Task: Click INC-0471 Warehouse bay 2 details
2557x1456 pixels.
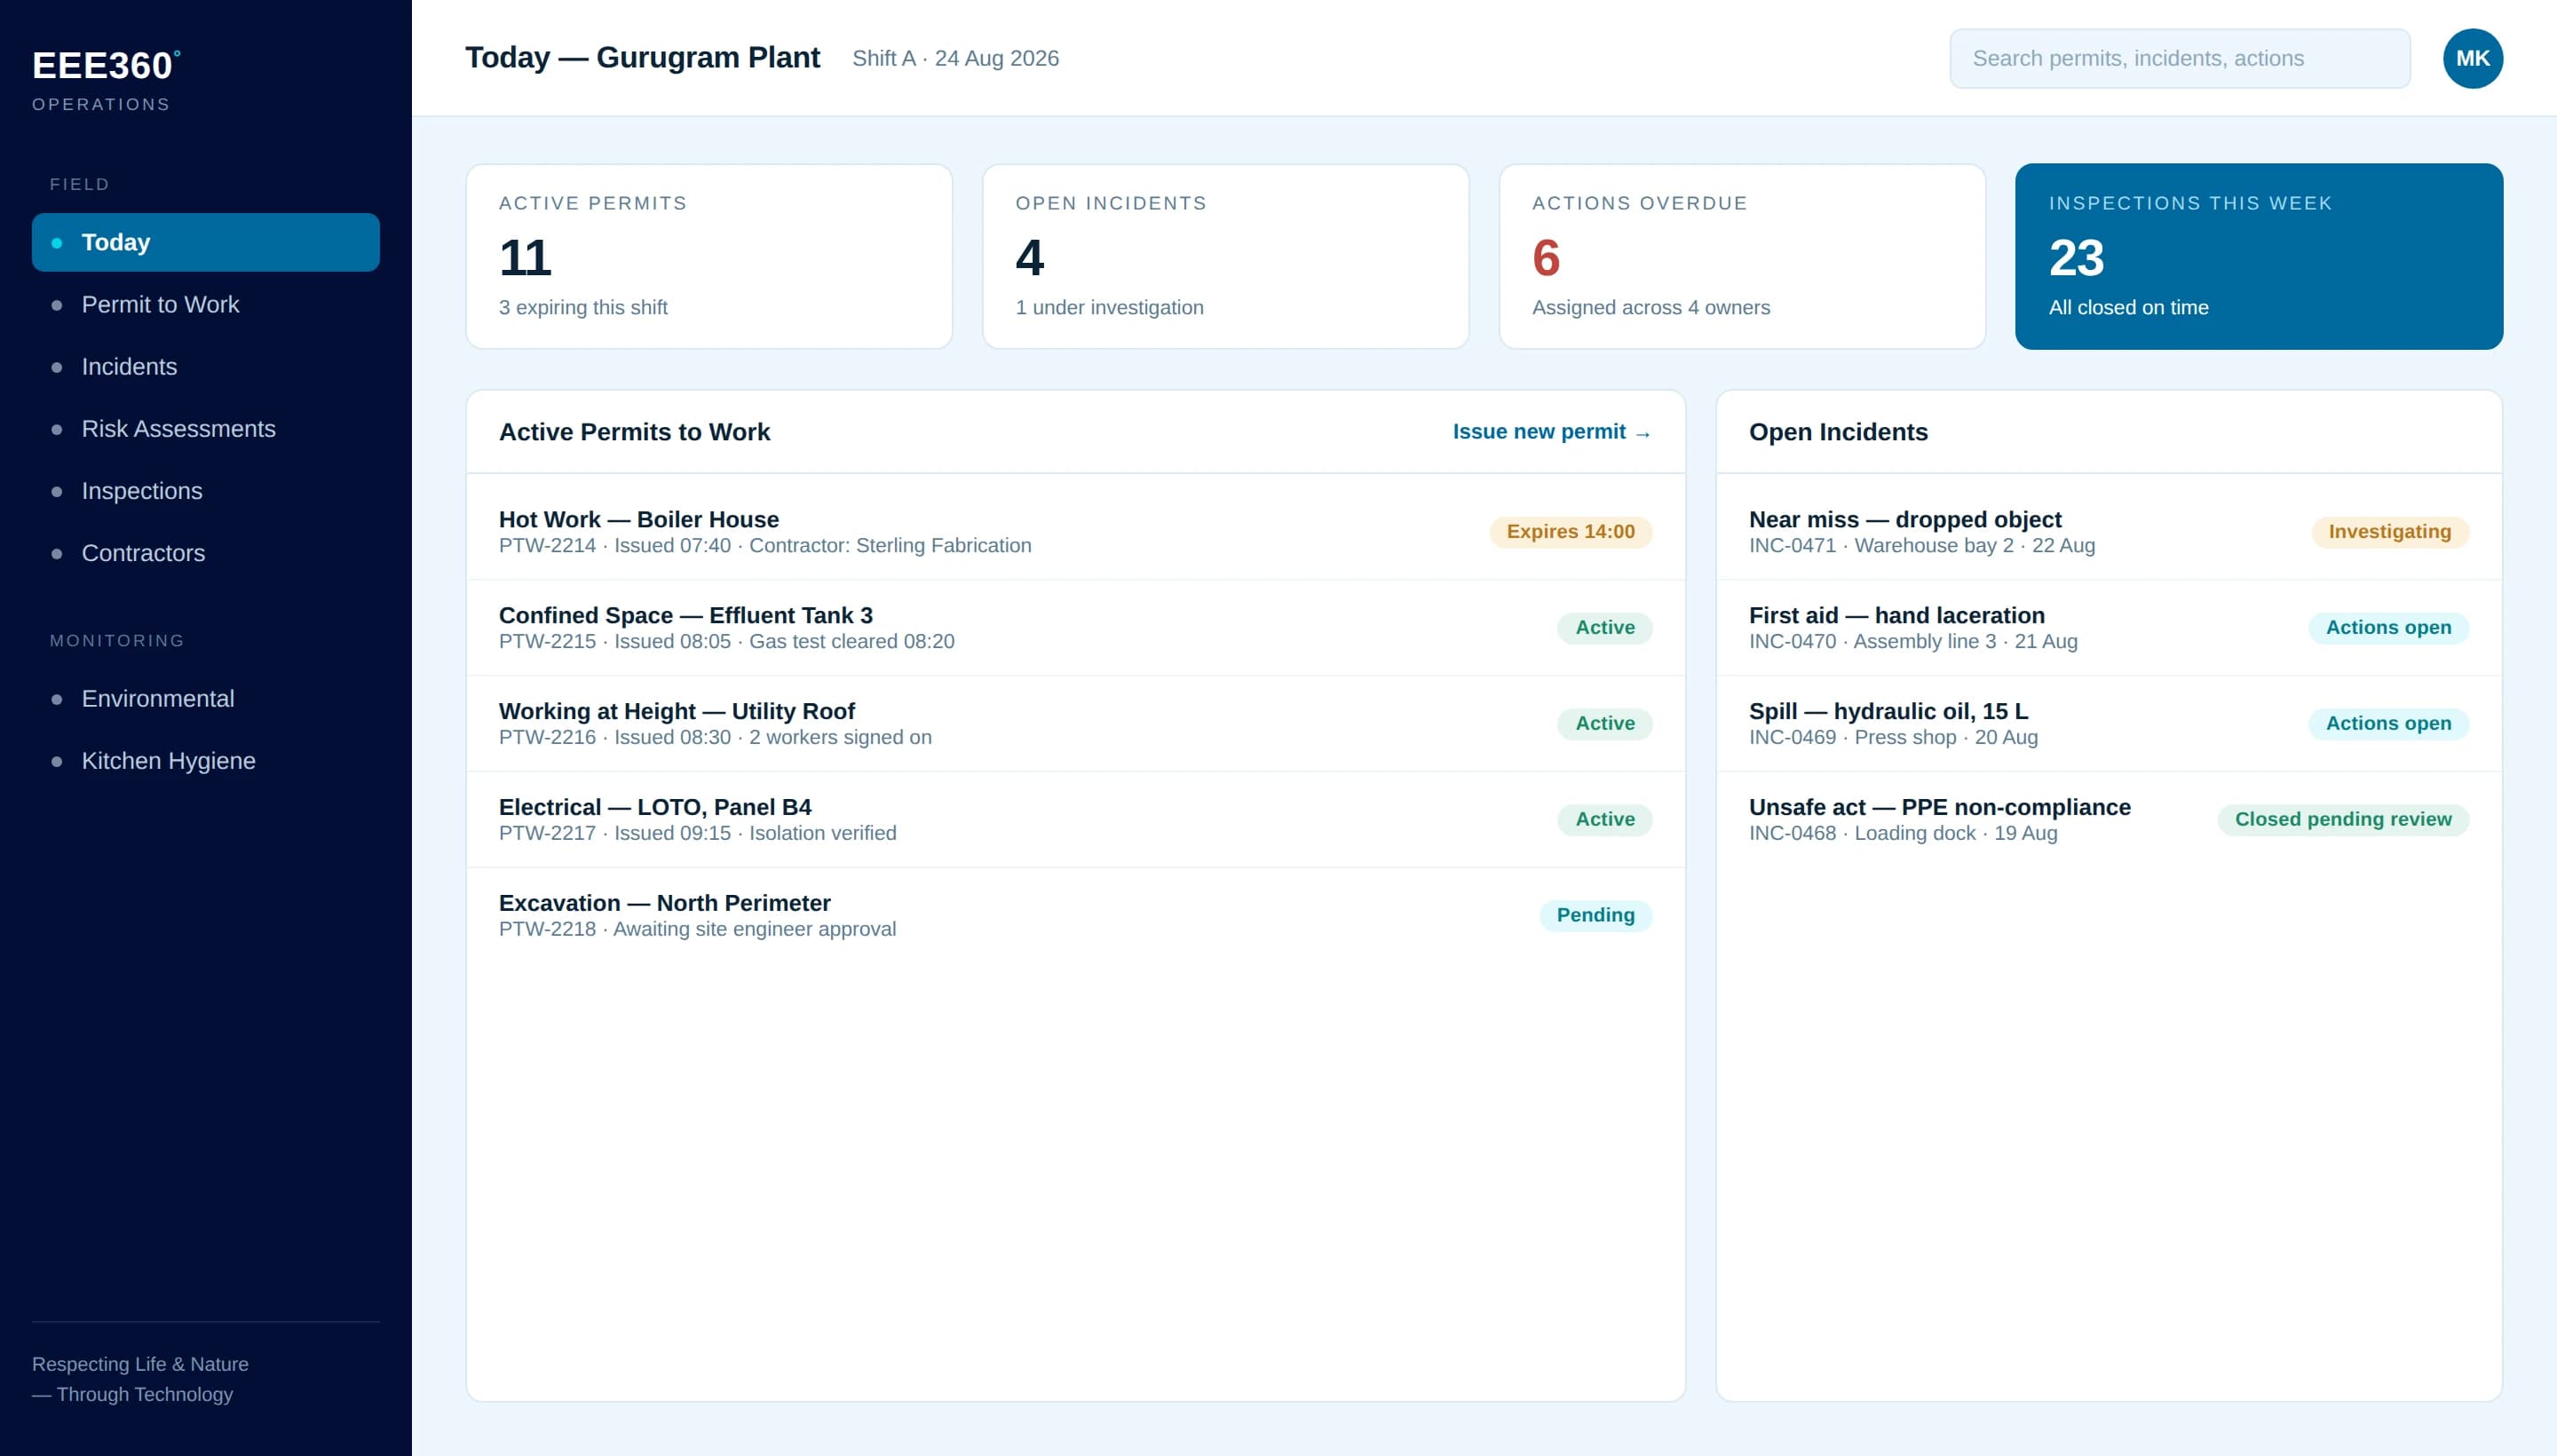Action: 1921,545
